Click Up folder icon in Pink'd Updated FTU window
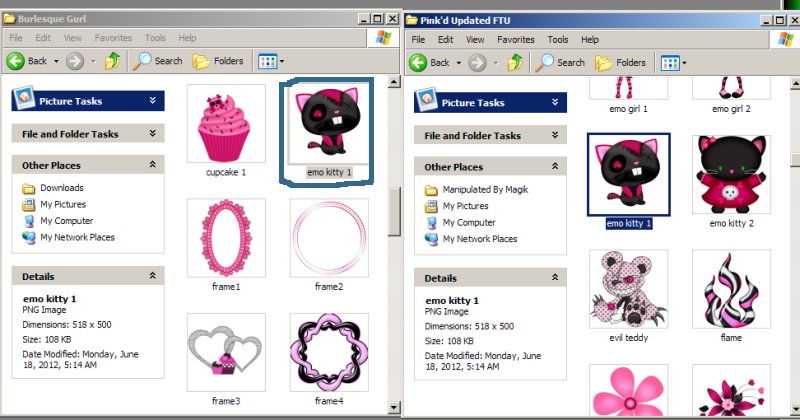The image size is (800, 420). pos(515,63)
